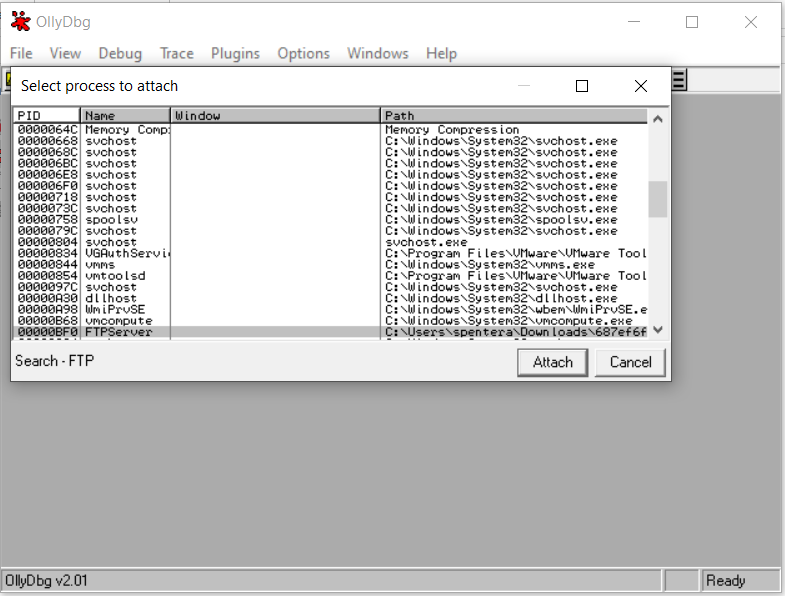Click the process list scrollbar thumb

[658, 199]
